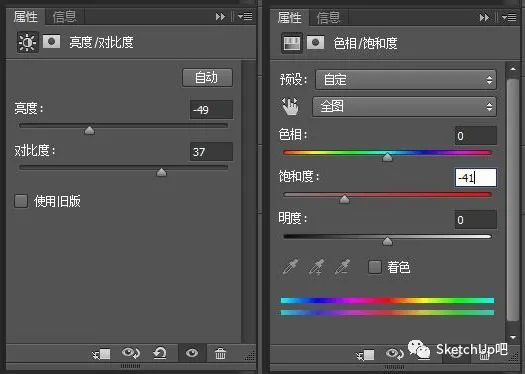Open the Hue/Saturation panel flyout menu
Screen dimensions: 525x374
(509, 17)
